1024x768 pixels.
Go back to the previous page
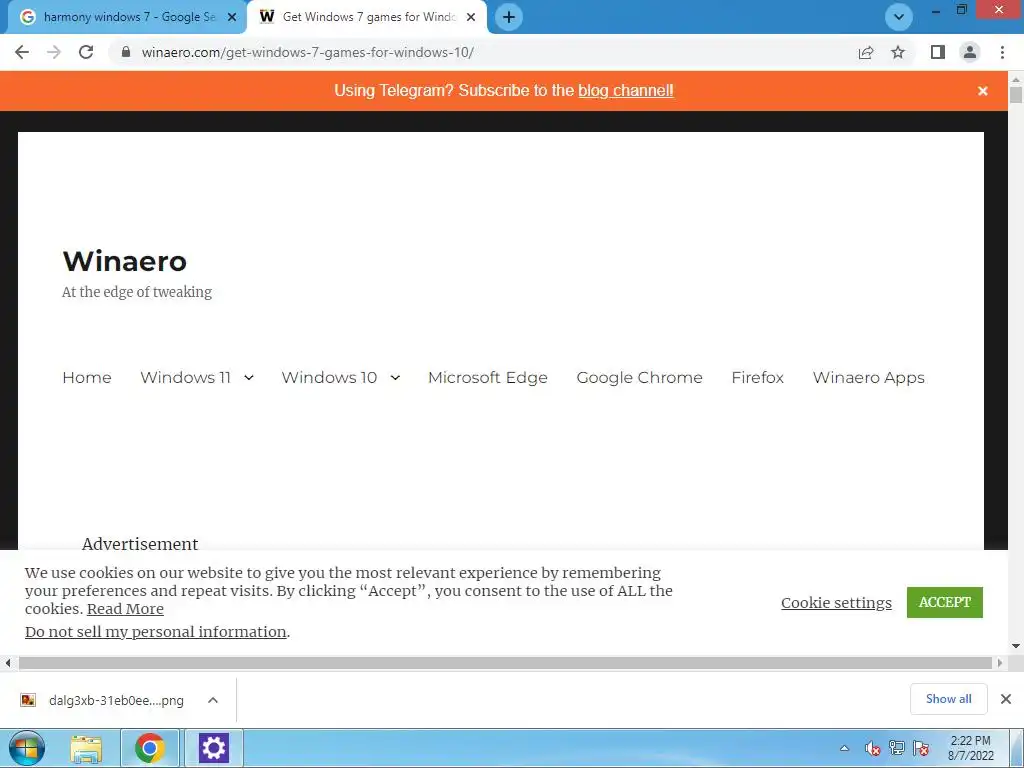point(22,52)
